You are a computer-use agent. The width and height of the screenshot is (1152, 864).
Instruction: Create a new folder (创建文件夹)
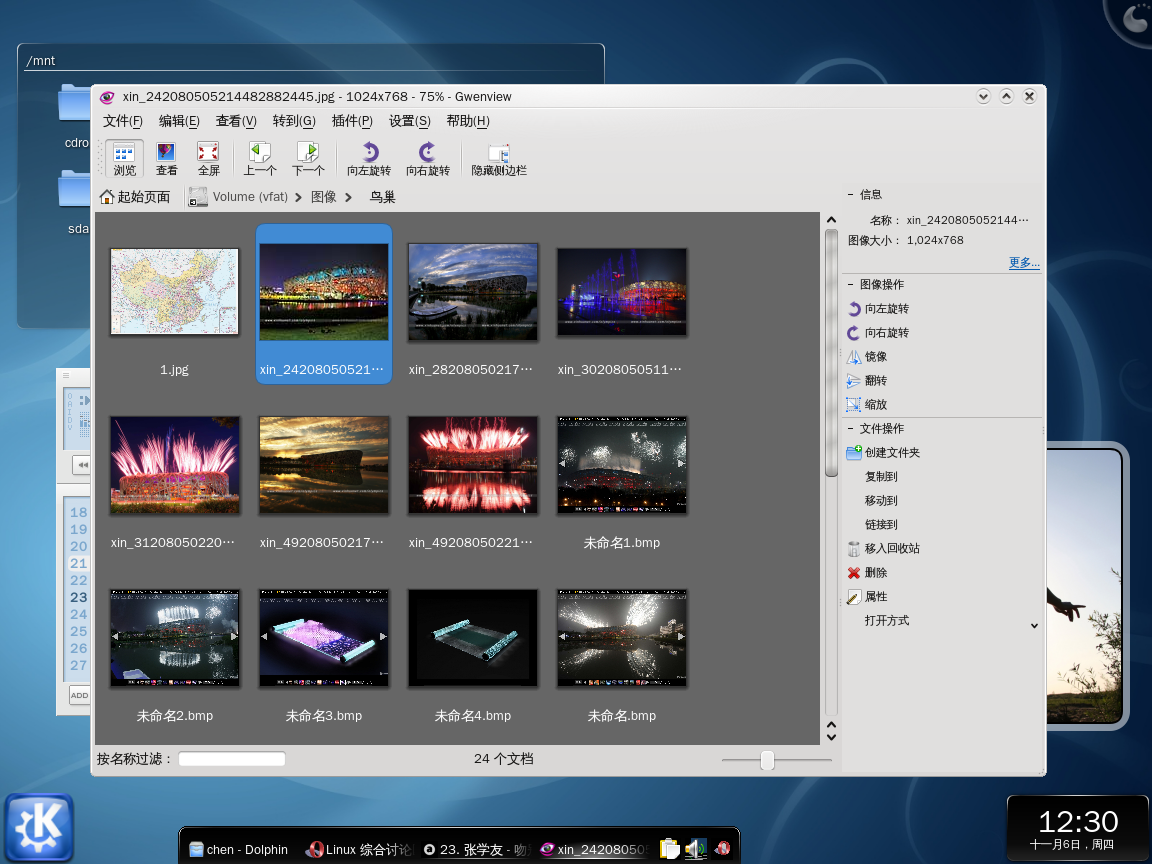pyautogui.click(x=883, y=453)
